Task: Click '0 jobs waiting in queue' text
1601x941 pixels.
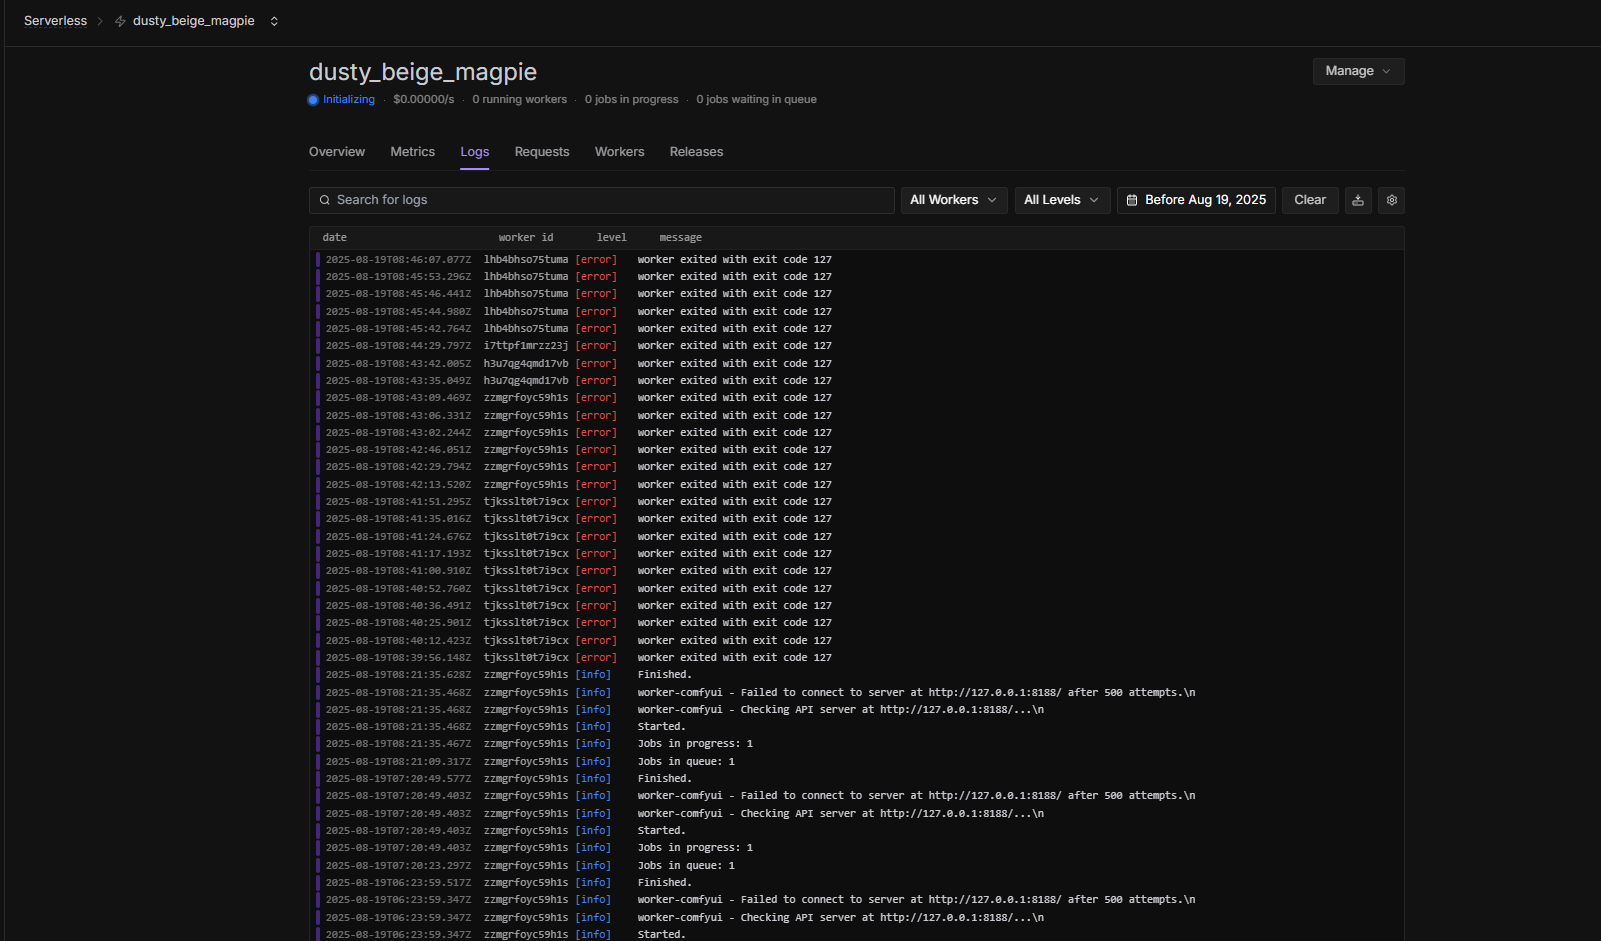Action: pyautogui.click(x=757, y=100)
